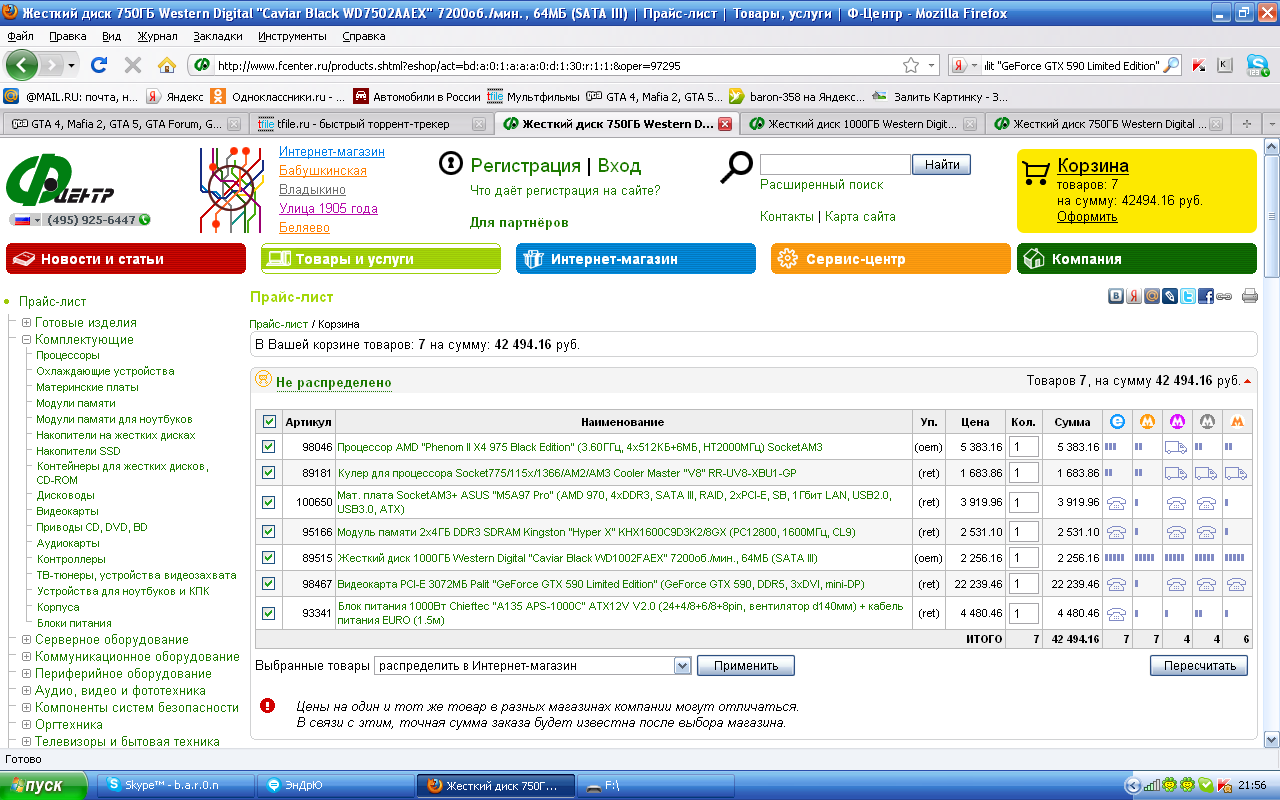Follow the 'Оформить' link in cart box
The height and width of the screenshot is (800, 1280).
(x=1087, y=217)
